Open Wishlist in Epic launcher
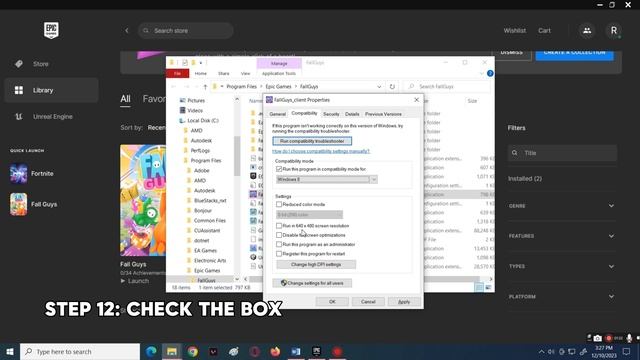Viewport: 640px width, 360px height. (x=514, y=31)
